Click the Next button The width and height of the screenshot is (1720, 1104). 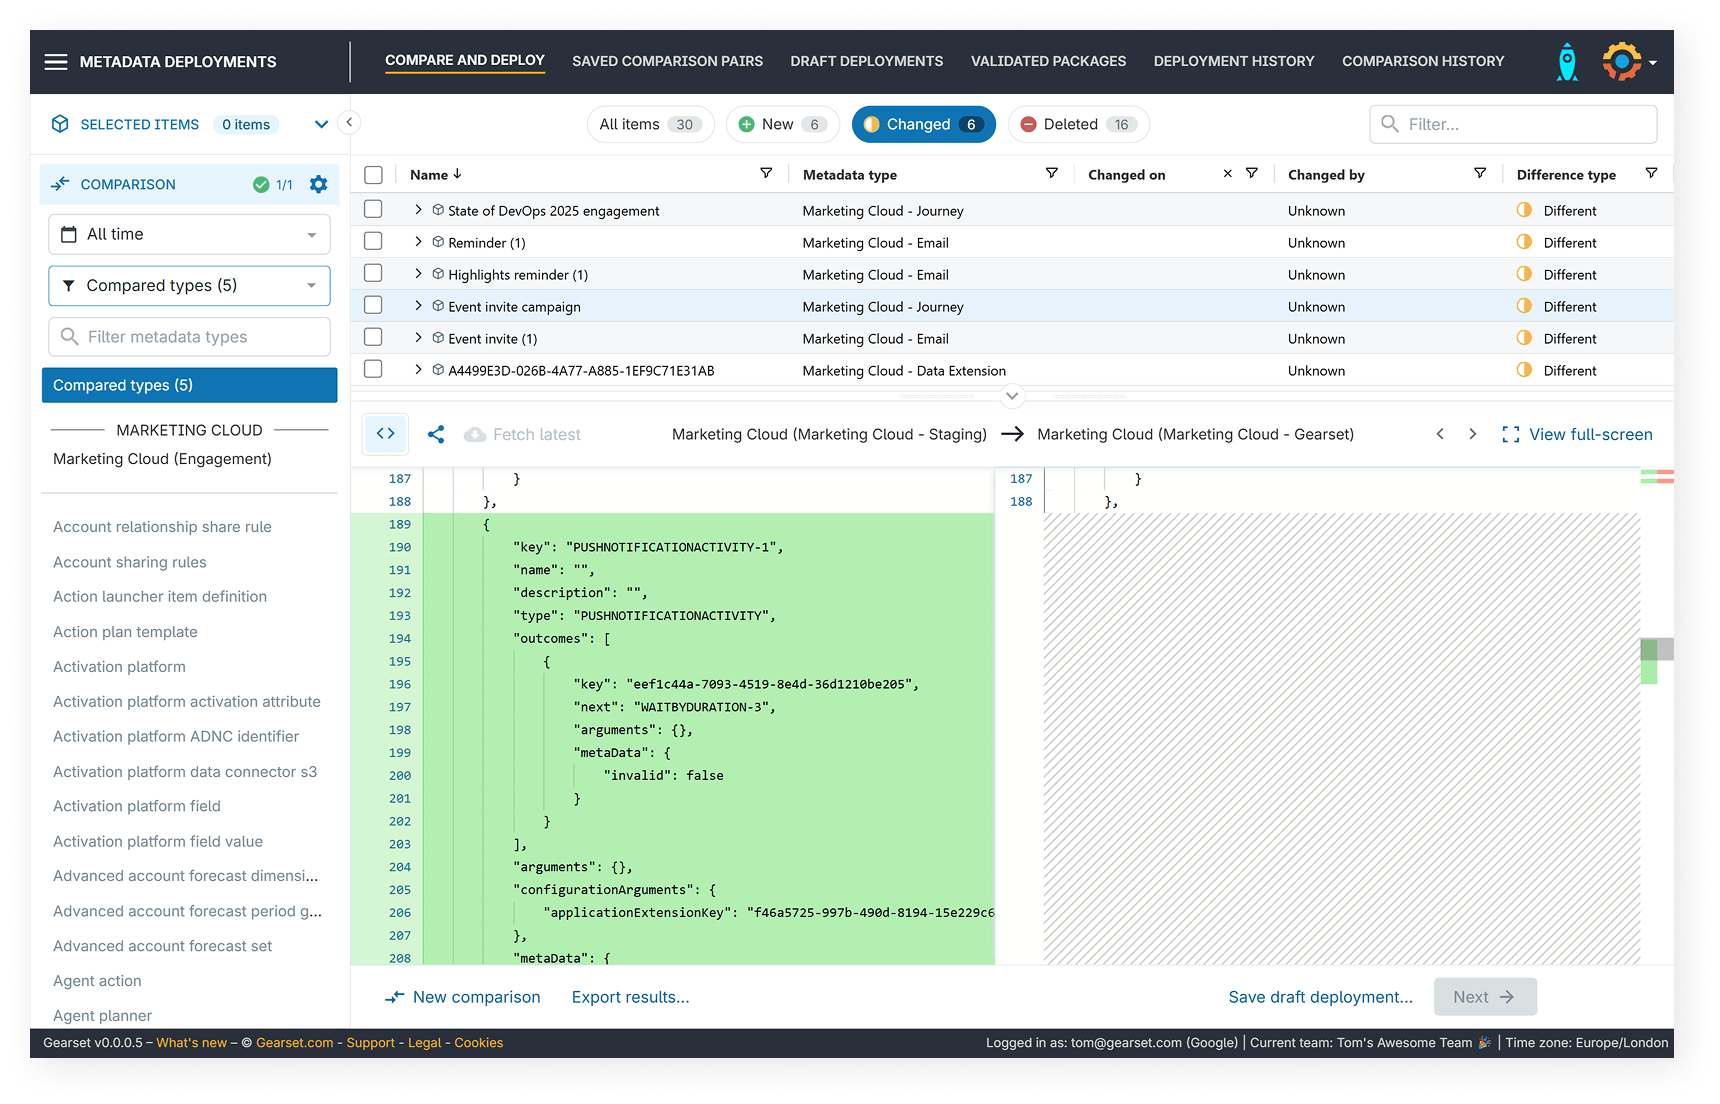click(1484, 996)
